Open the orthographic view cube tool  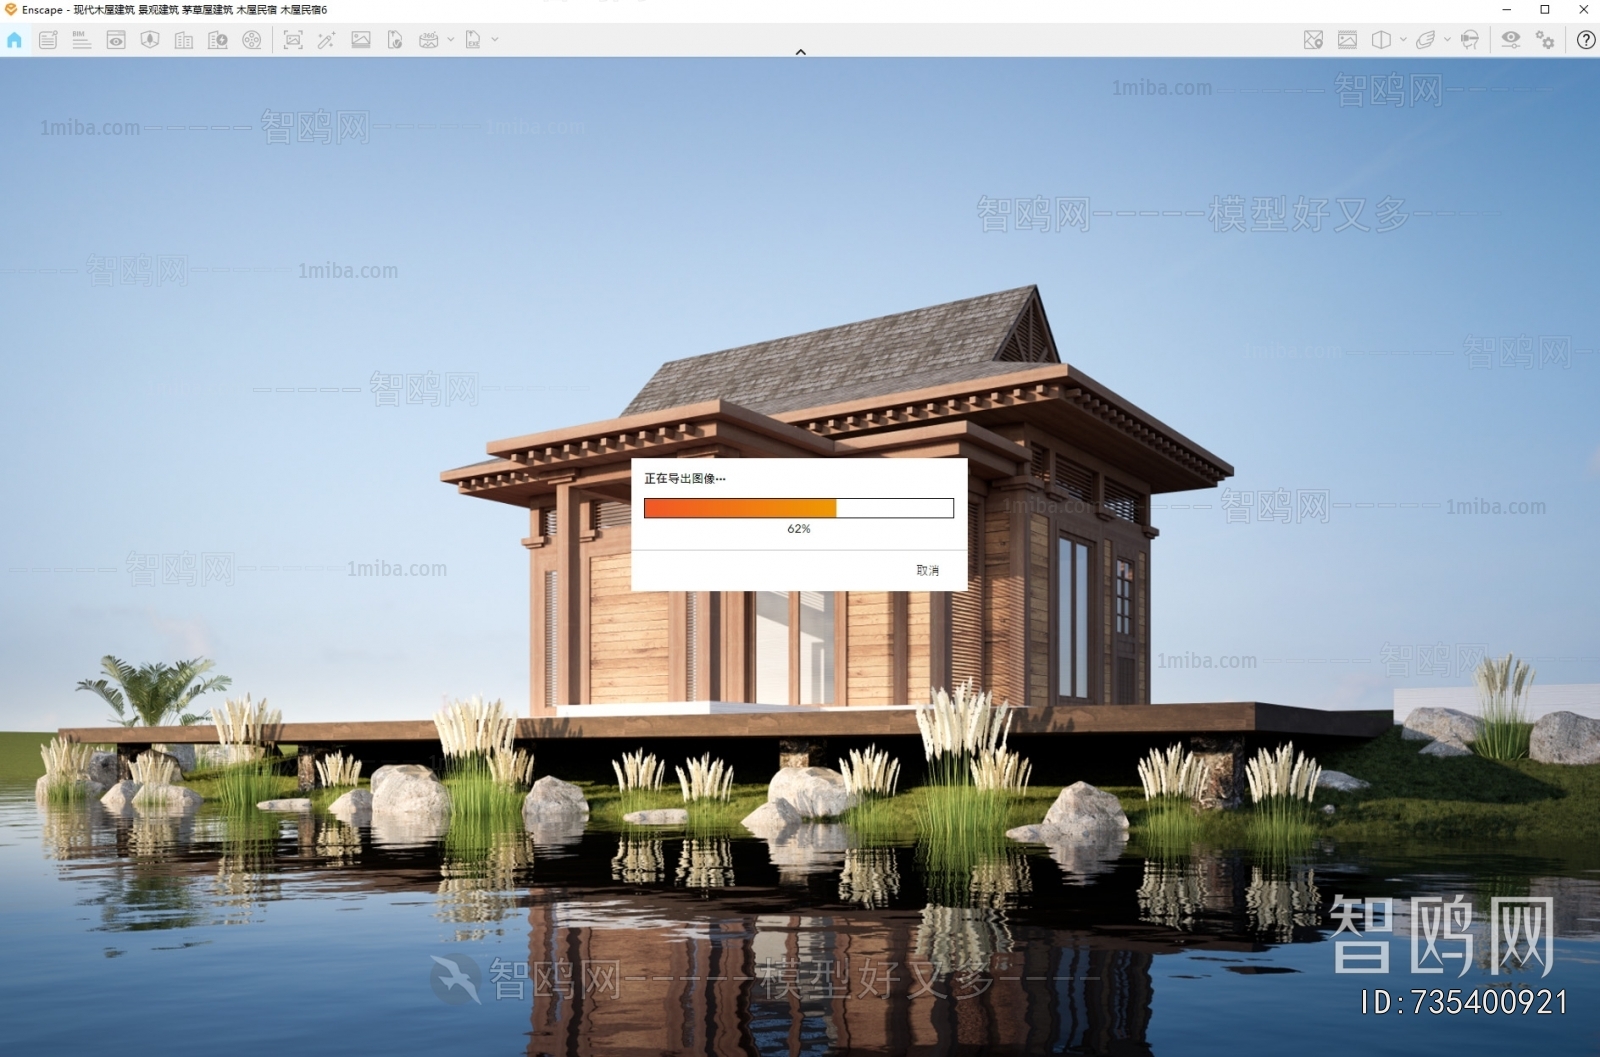point(1381,40)
